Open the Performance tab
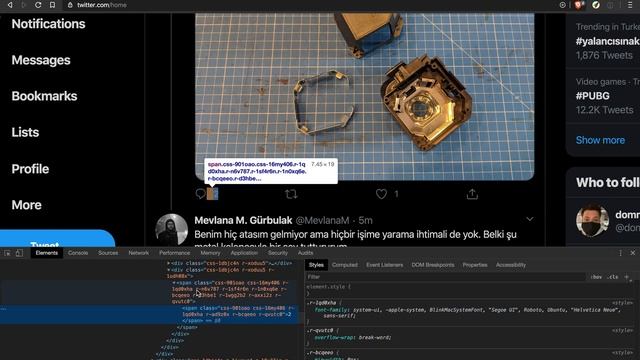This screenshot has width=640, height=360. click(x=174, y=253)
